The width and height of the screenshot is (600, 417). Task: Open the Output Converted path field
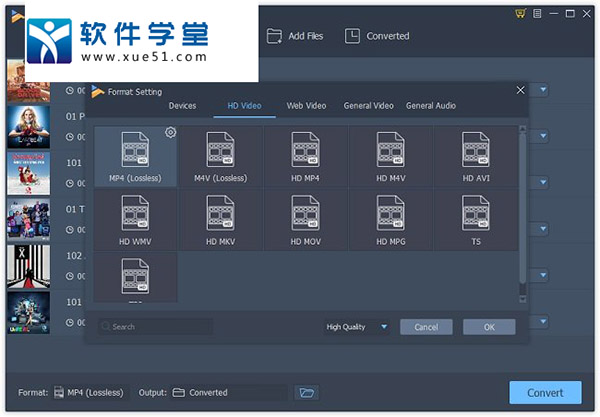tap(228, 392)
